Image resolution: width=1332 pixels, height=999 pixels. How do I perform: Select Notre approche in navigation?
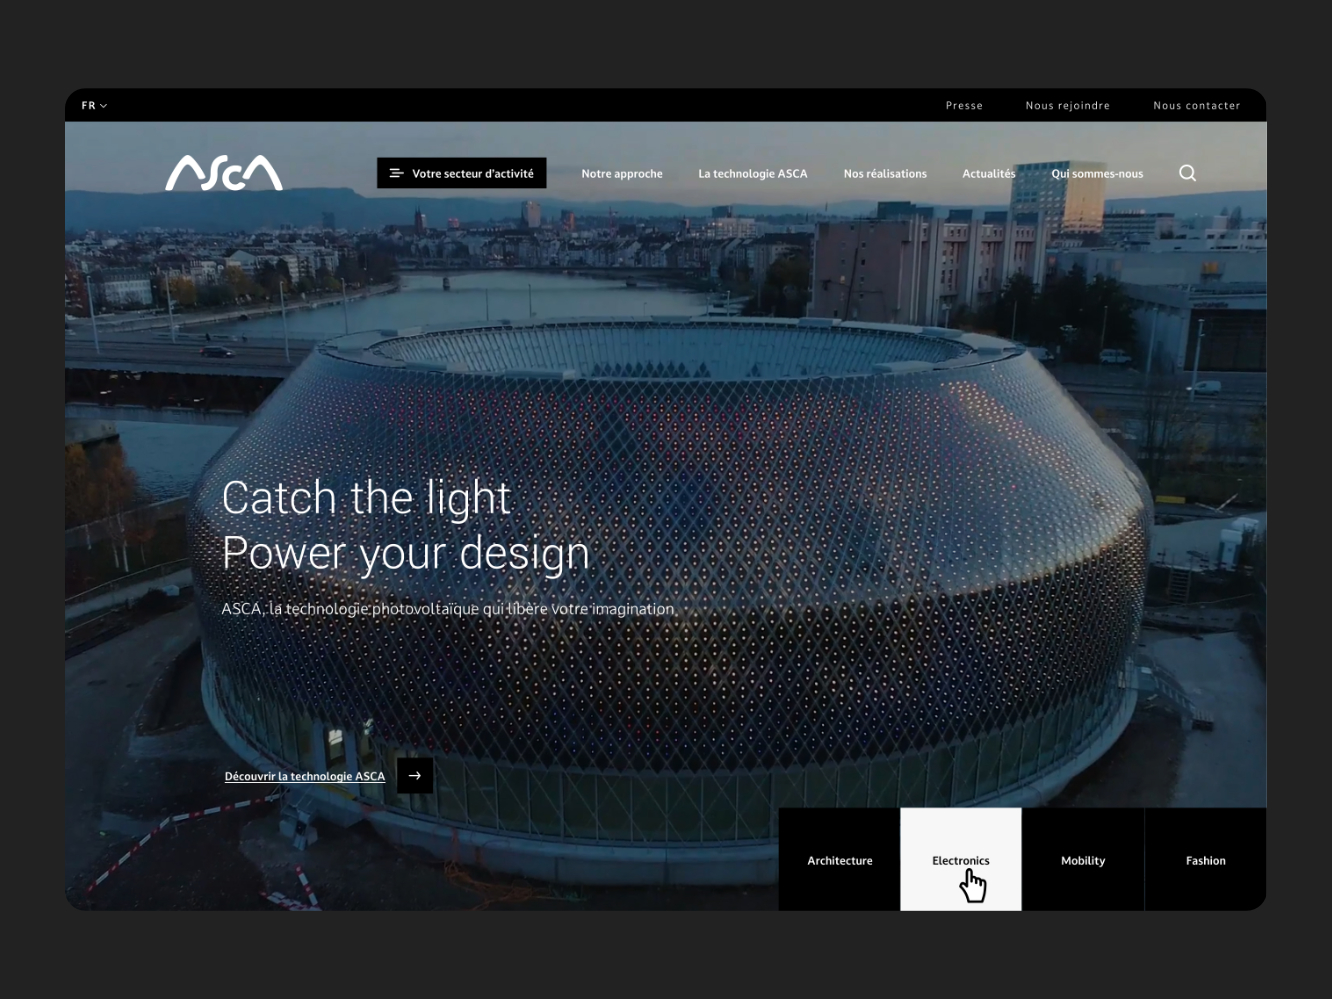point(622,174)
